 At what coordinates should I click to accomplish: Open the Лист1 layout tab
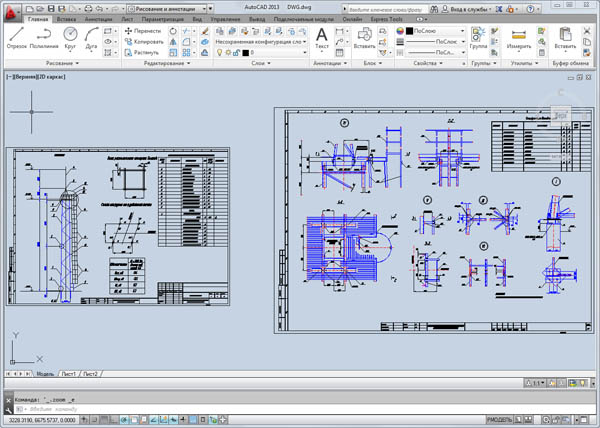click(68, 373)
